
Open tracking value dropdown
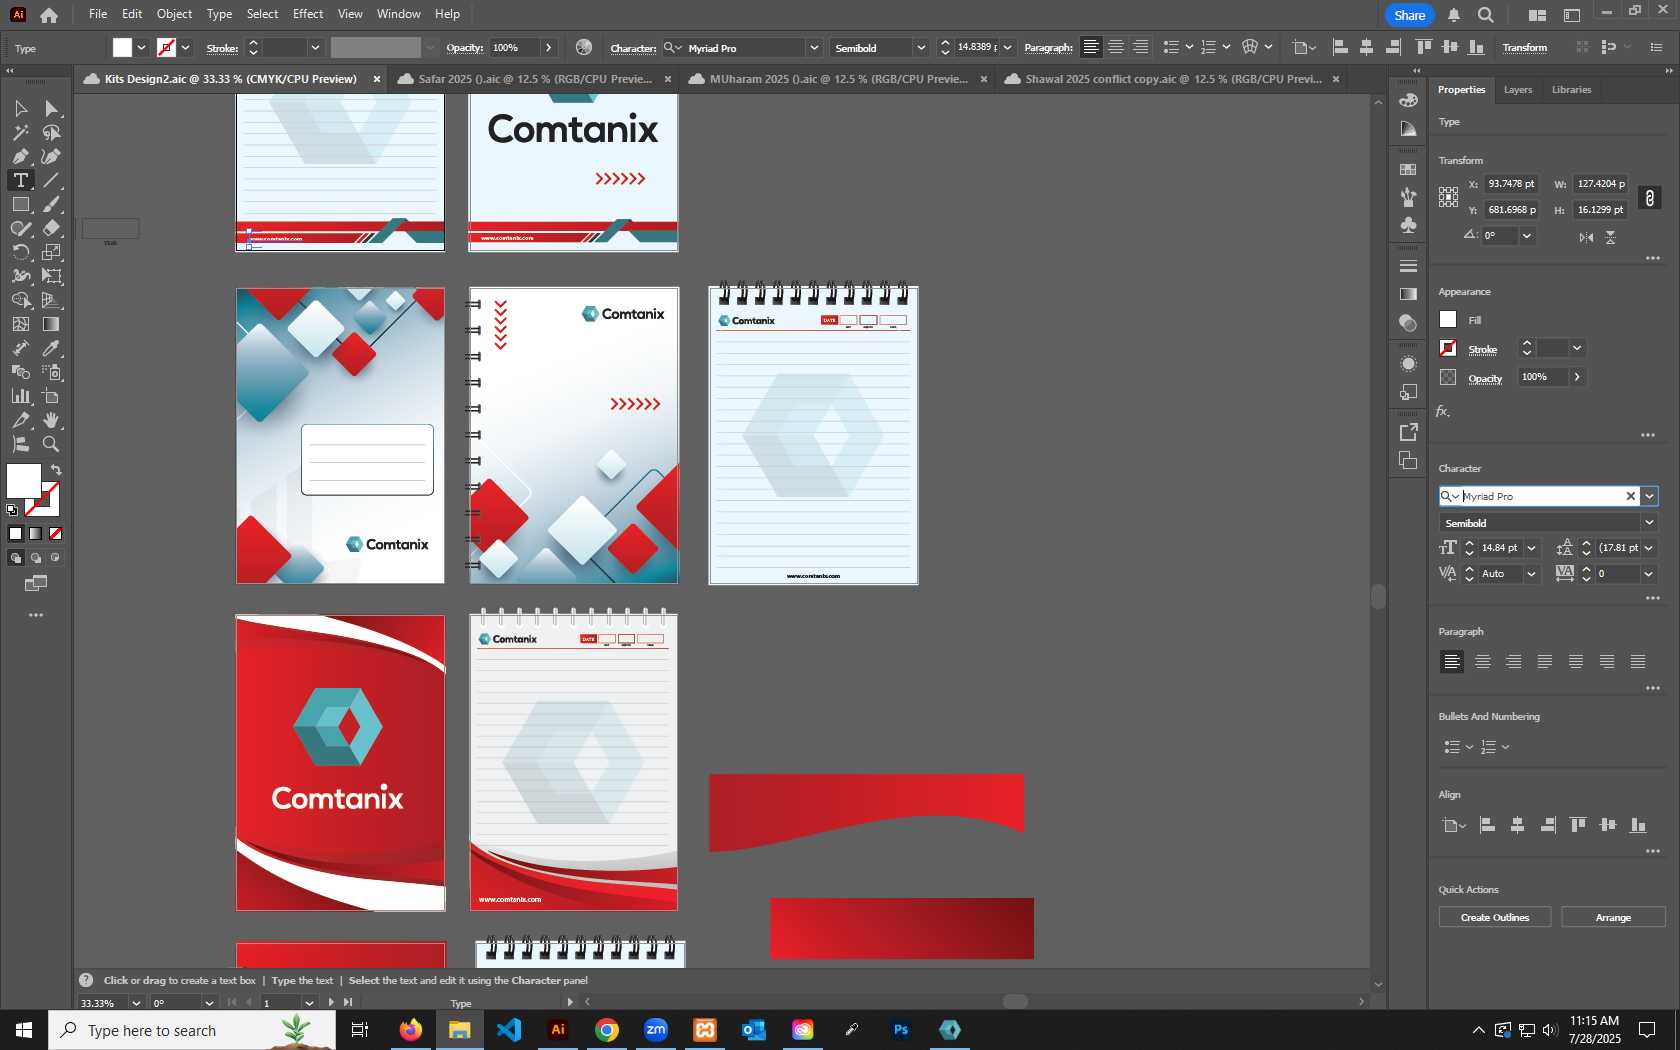point(1649,574)
